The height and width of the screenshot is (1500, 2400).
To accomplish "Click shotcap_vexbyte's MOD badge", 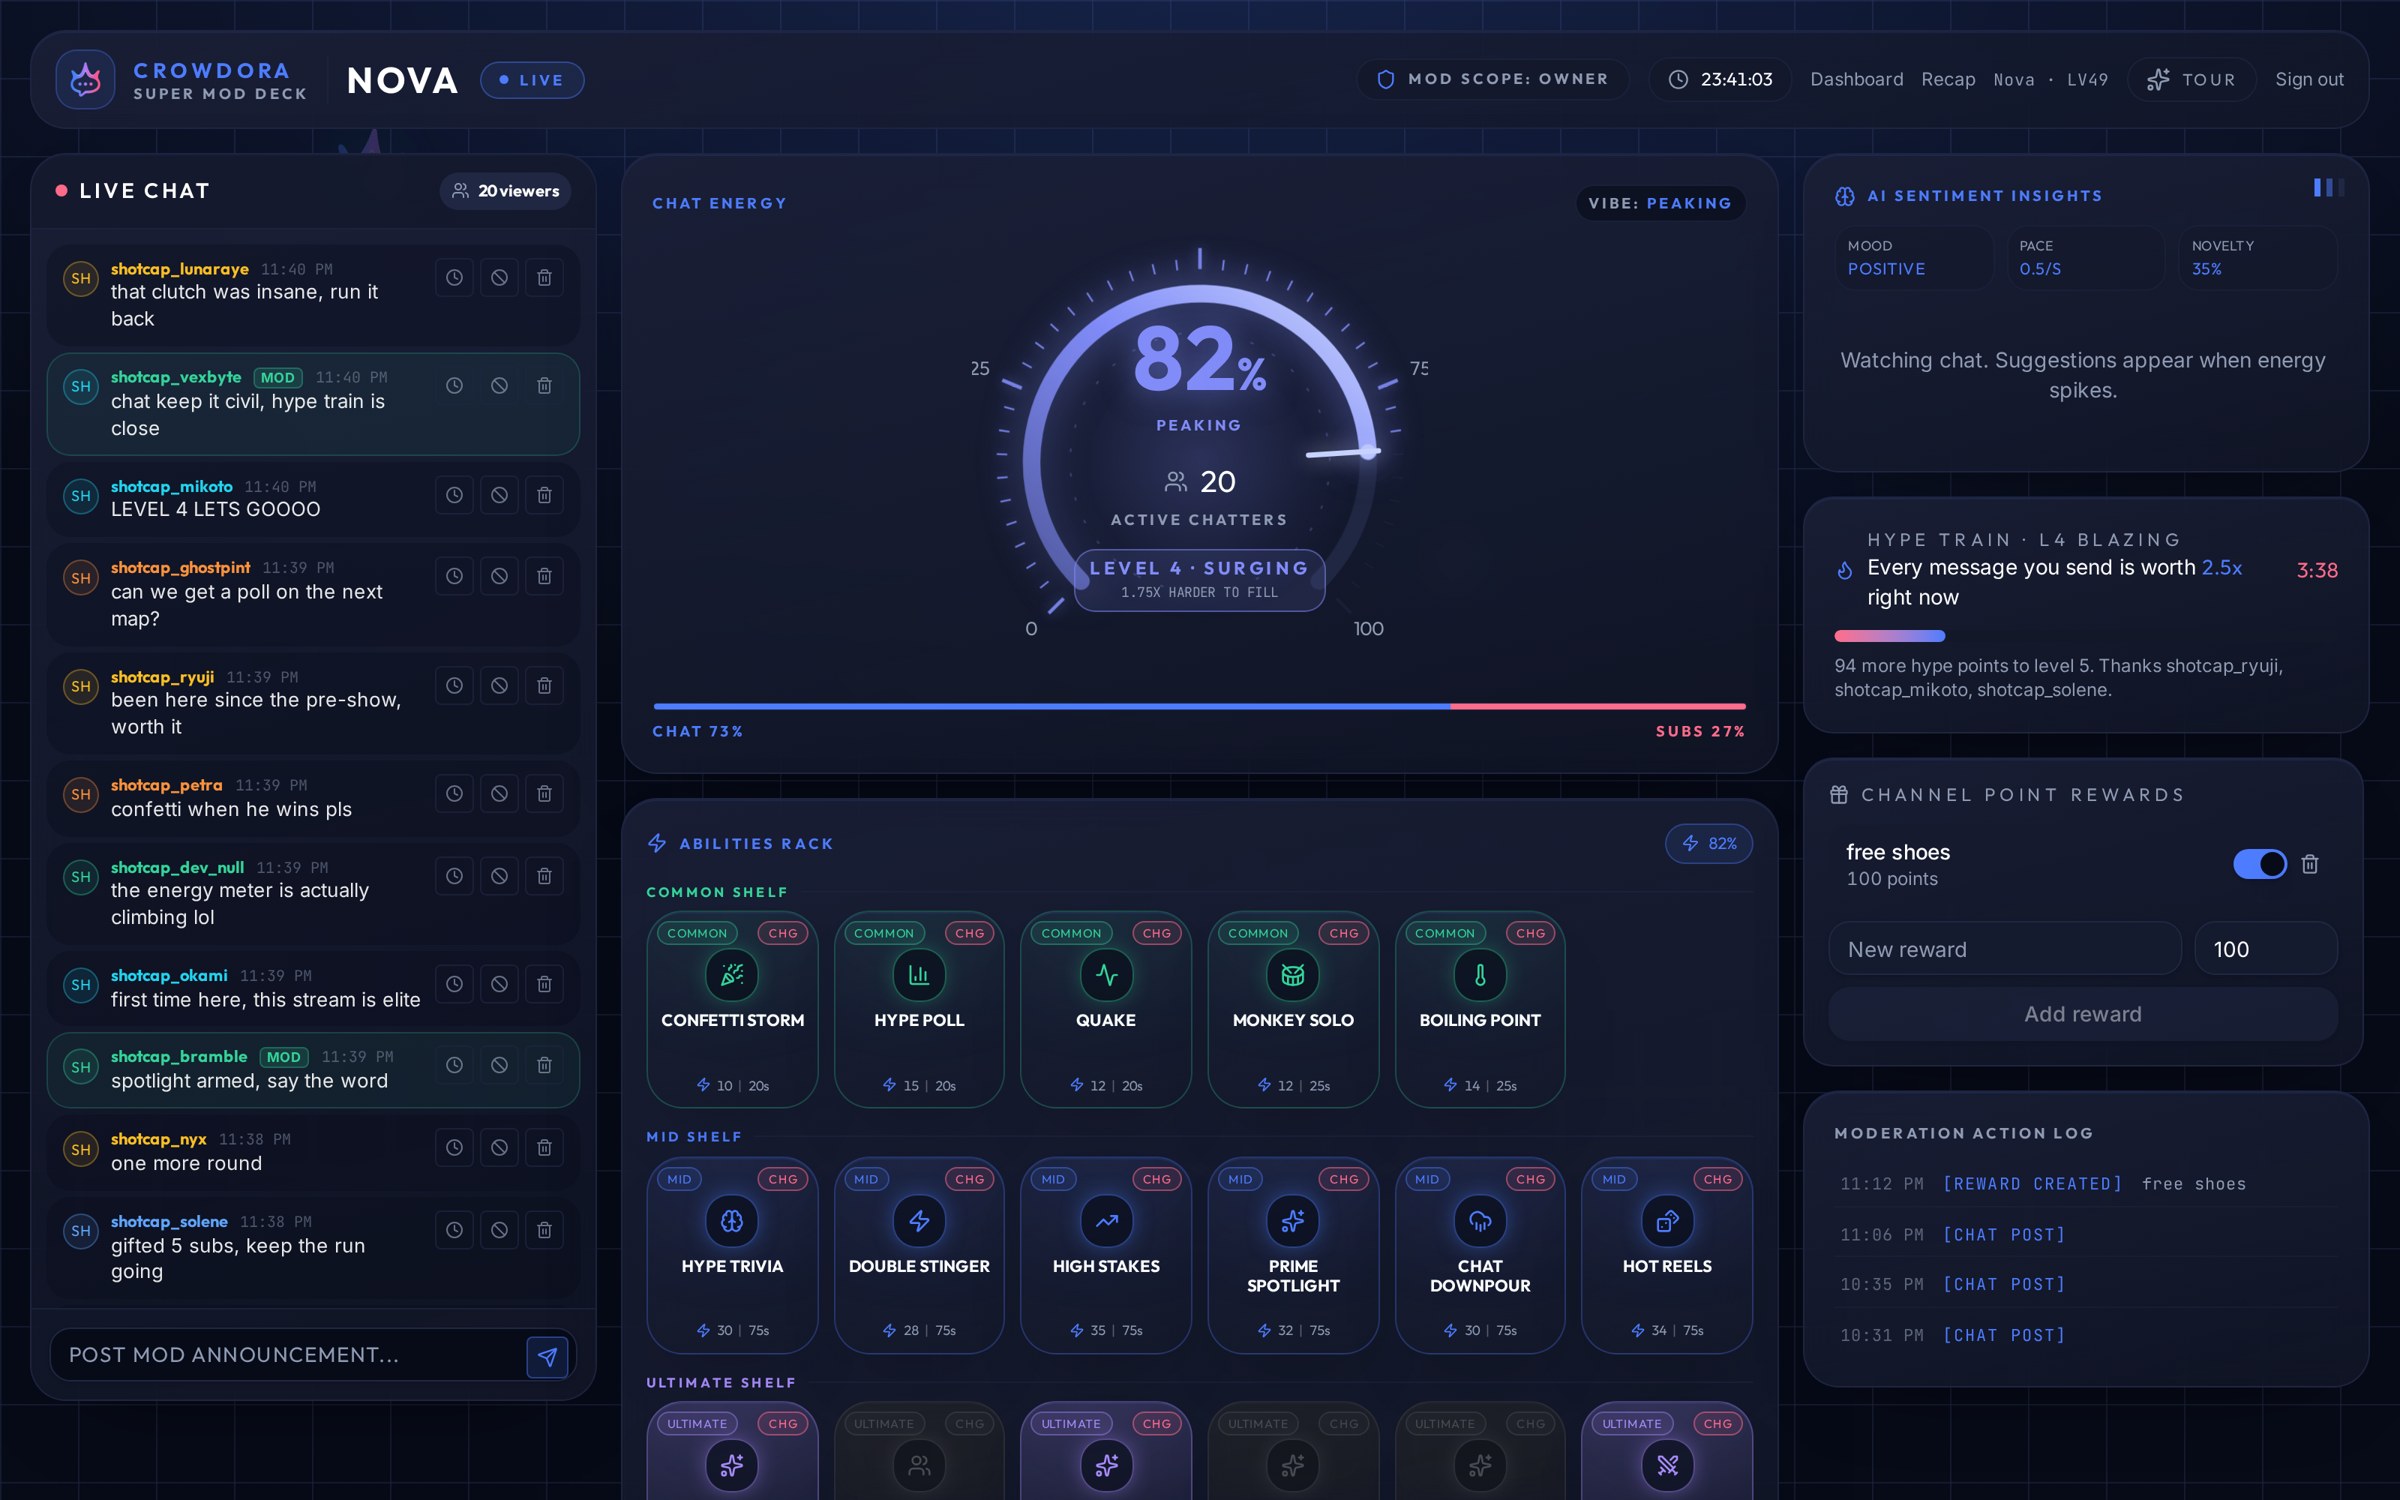I will coord(278,377).
